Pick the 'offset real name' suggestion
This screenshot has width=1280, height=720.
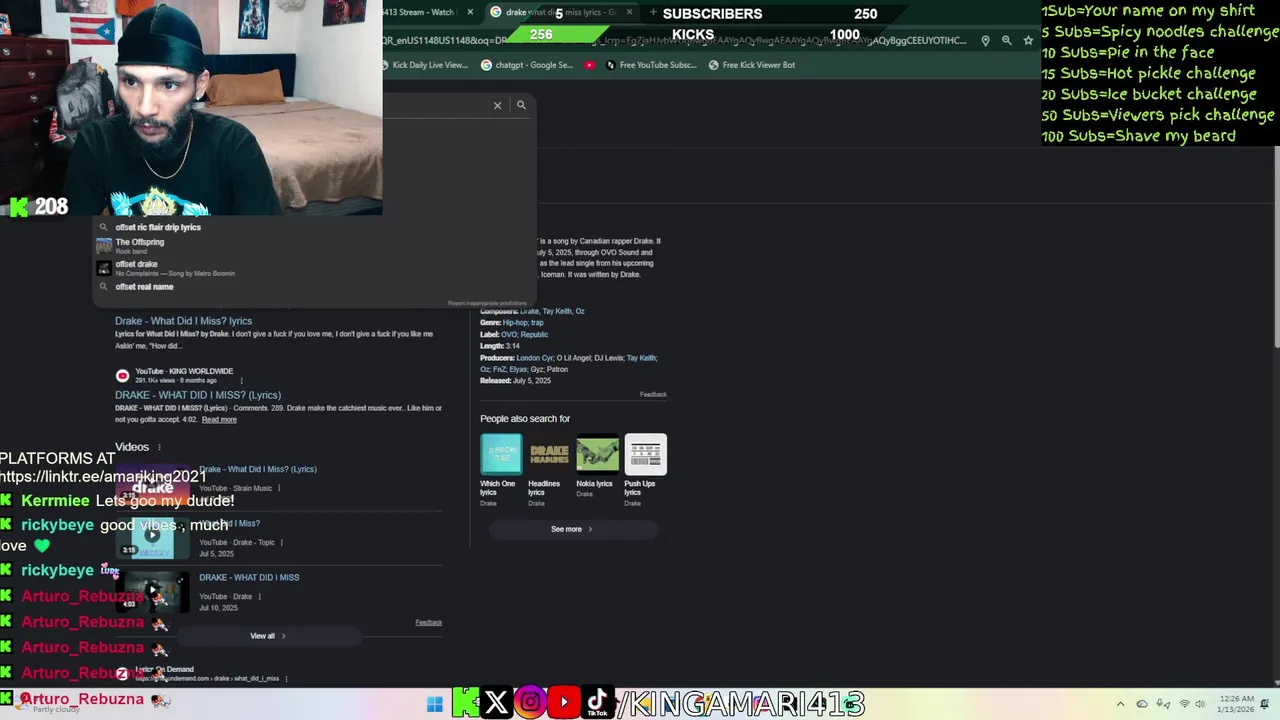coord(144,287)
